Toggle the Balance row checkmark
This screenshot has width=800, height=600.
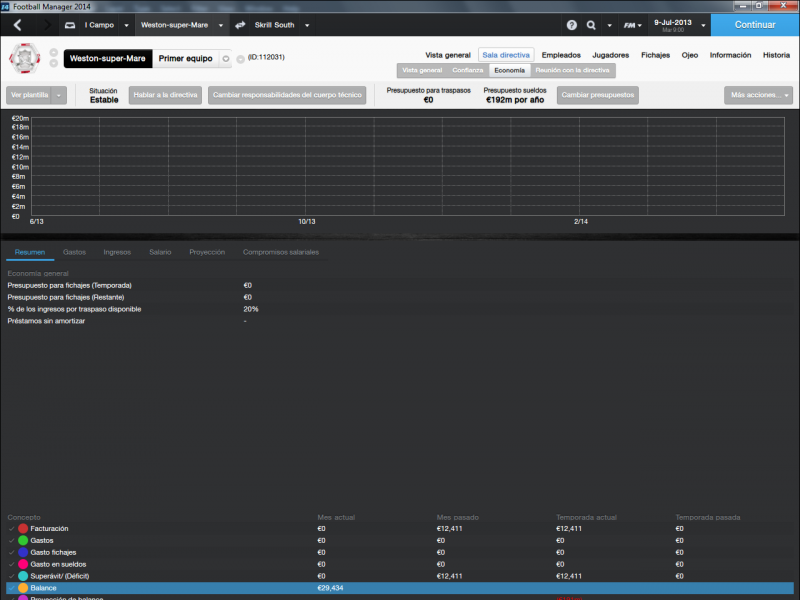point(11,588)
